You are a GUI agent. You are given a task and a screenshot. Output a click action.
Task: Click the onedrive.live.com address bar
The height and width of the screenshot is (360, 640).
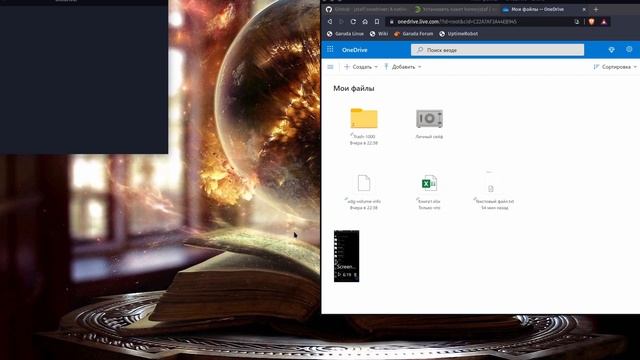click(x=482, y=22)
